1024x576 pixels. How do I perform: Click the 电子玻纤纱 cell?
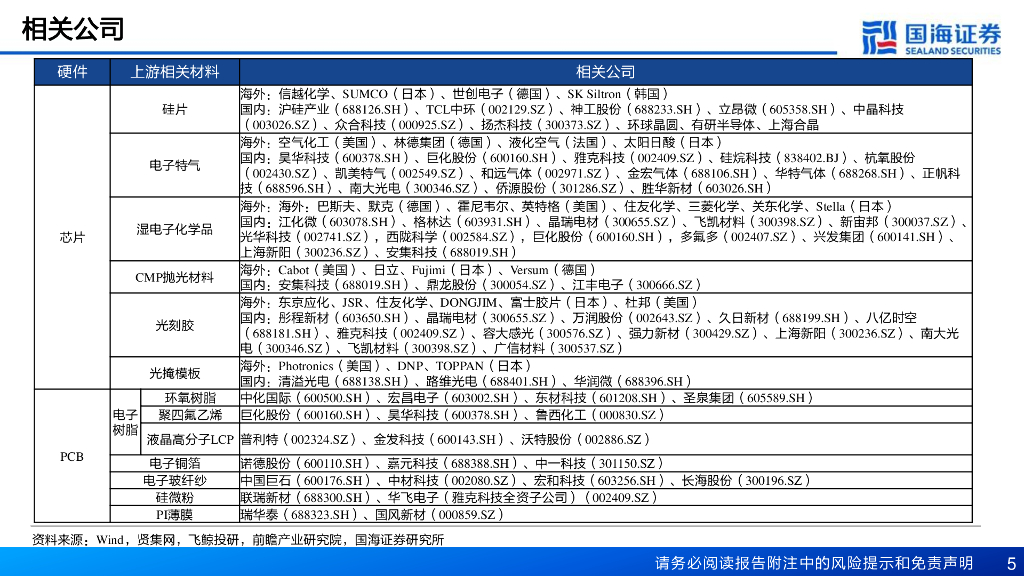point(174,481)
